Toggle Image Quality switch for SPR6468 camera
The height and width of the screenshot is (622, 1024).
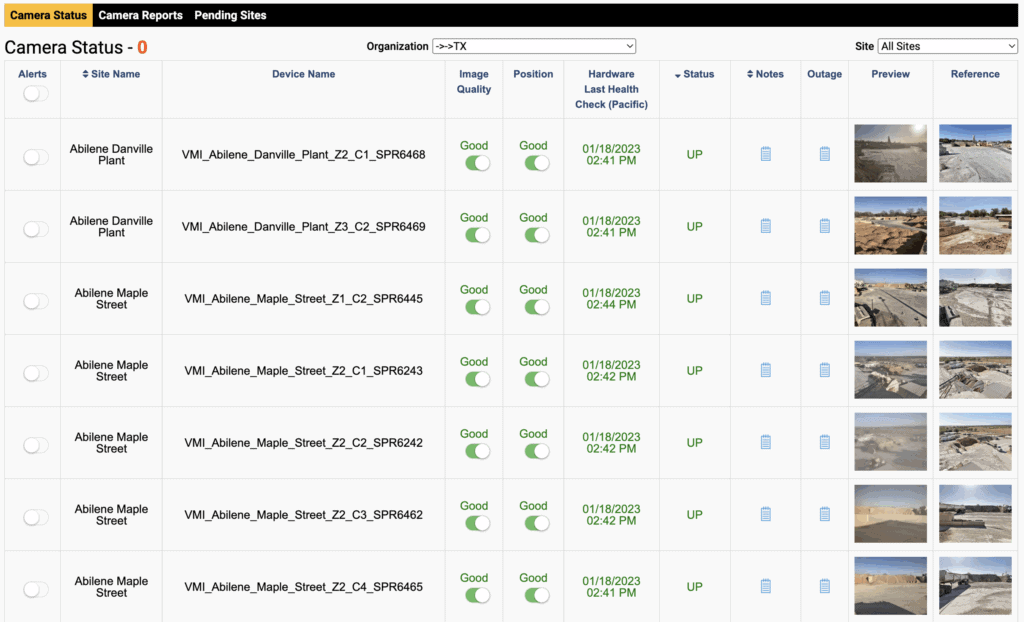coord(478,163)
